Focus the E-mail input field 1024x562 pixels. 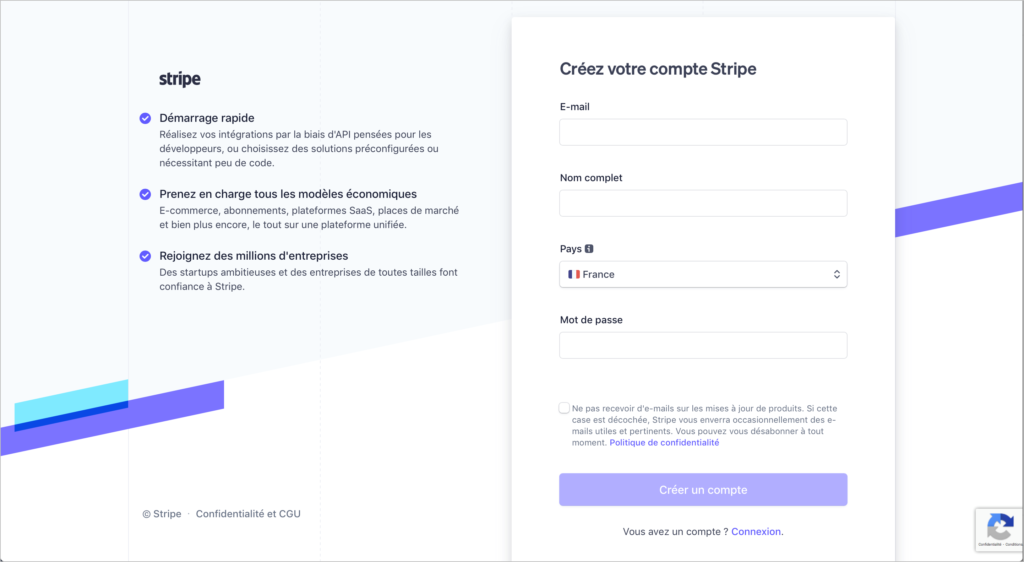pos(703,132)
